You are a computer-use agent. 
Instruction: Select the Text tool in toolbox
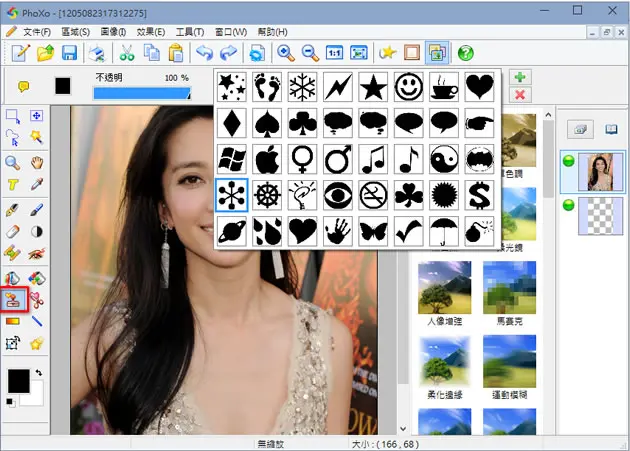(13, 184)
